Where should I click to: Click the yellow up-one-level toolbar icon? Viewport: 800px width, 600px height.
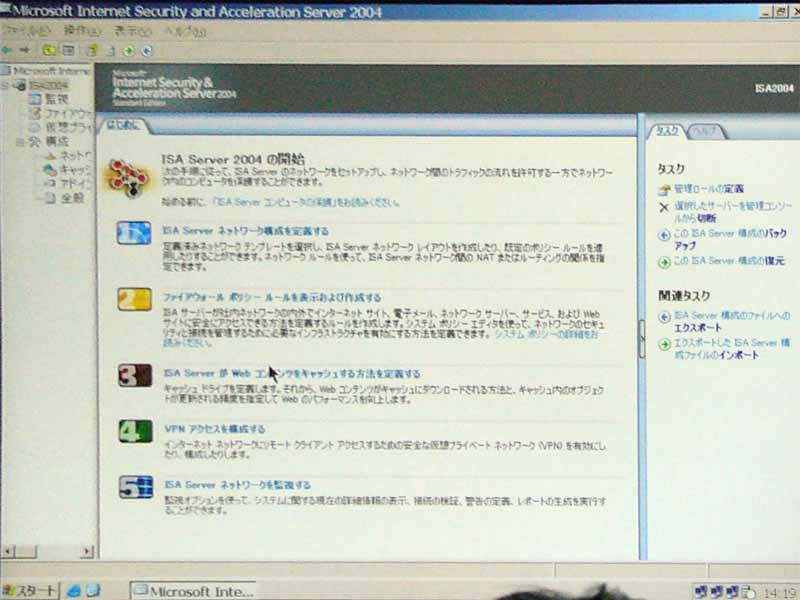48,50
